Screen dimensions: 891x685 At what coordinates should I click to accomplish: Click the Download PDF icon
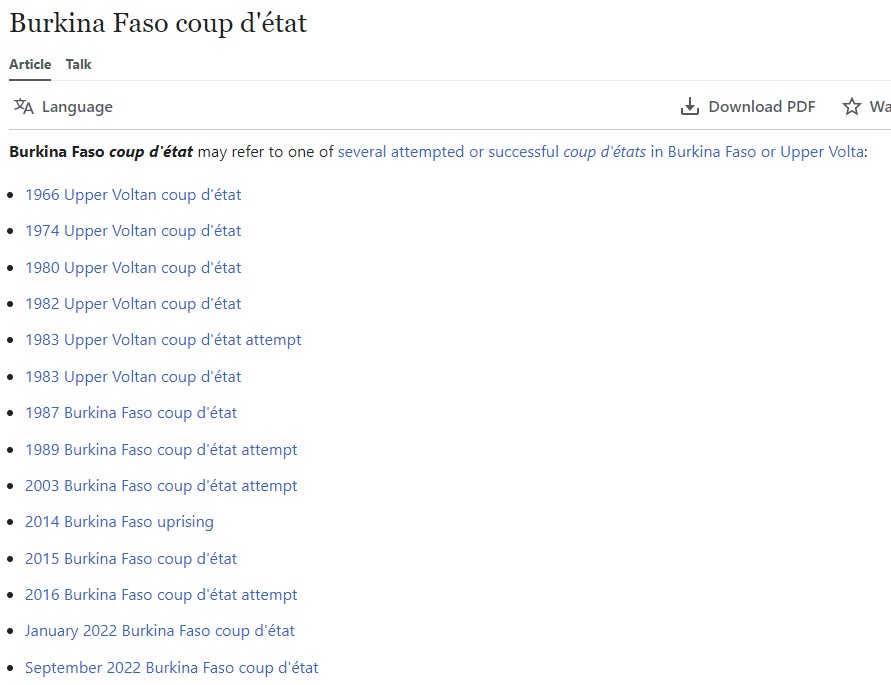[689, 107]
